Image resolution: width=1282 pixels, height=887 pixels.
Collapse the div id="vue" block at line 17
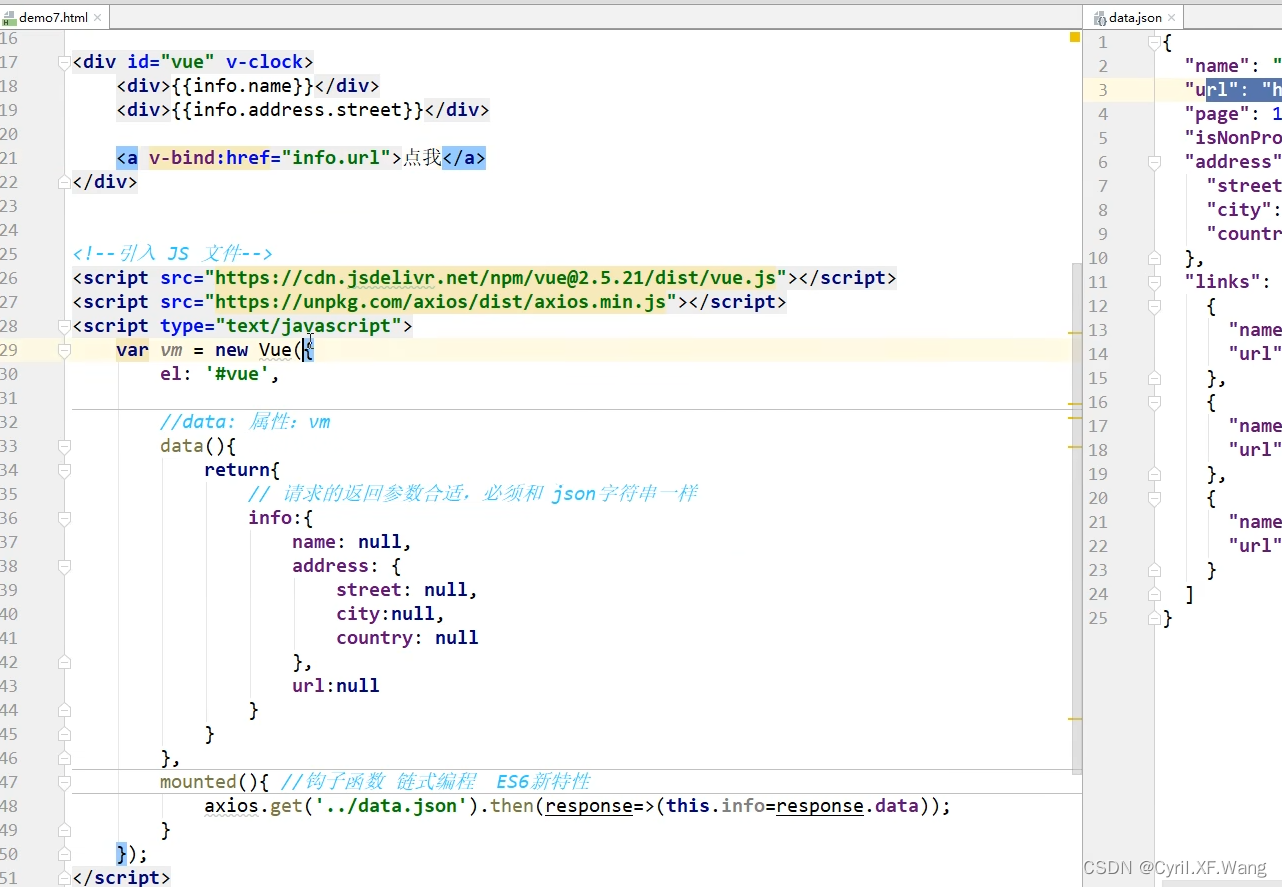point(64,62)
